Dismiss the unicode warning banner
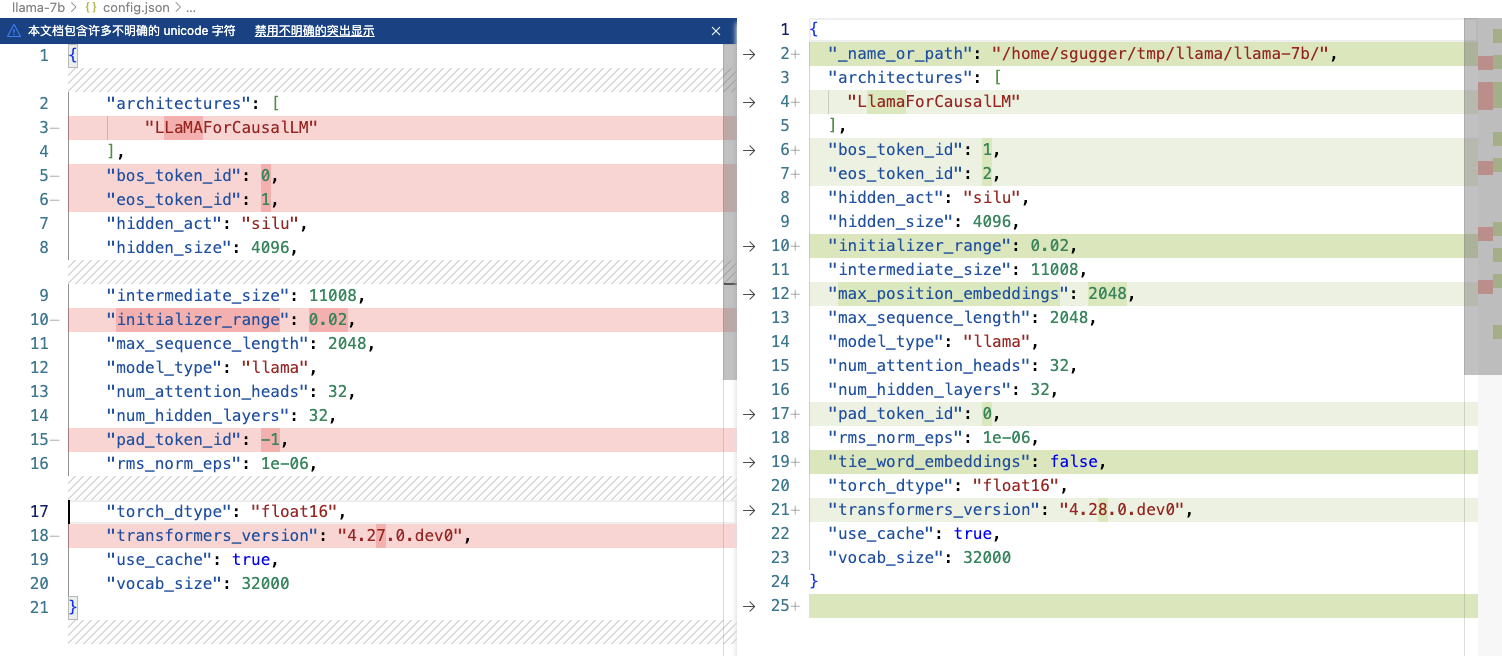The width and height of the screenshot is (1502, 656). pos(716,31)
